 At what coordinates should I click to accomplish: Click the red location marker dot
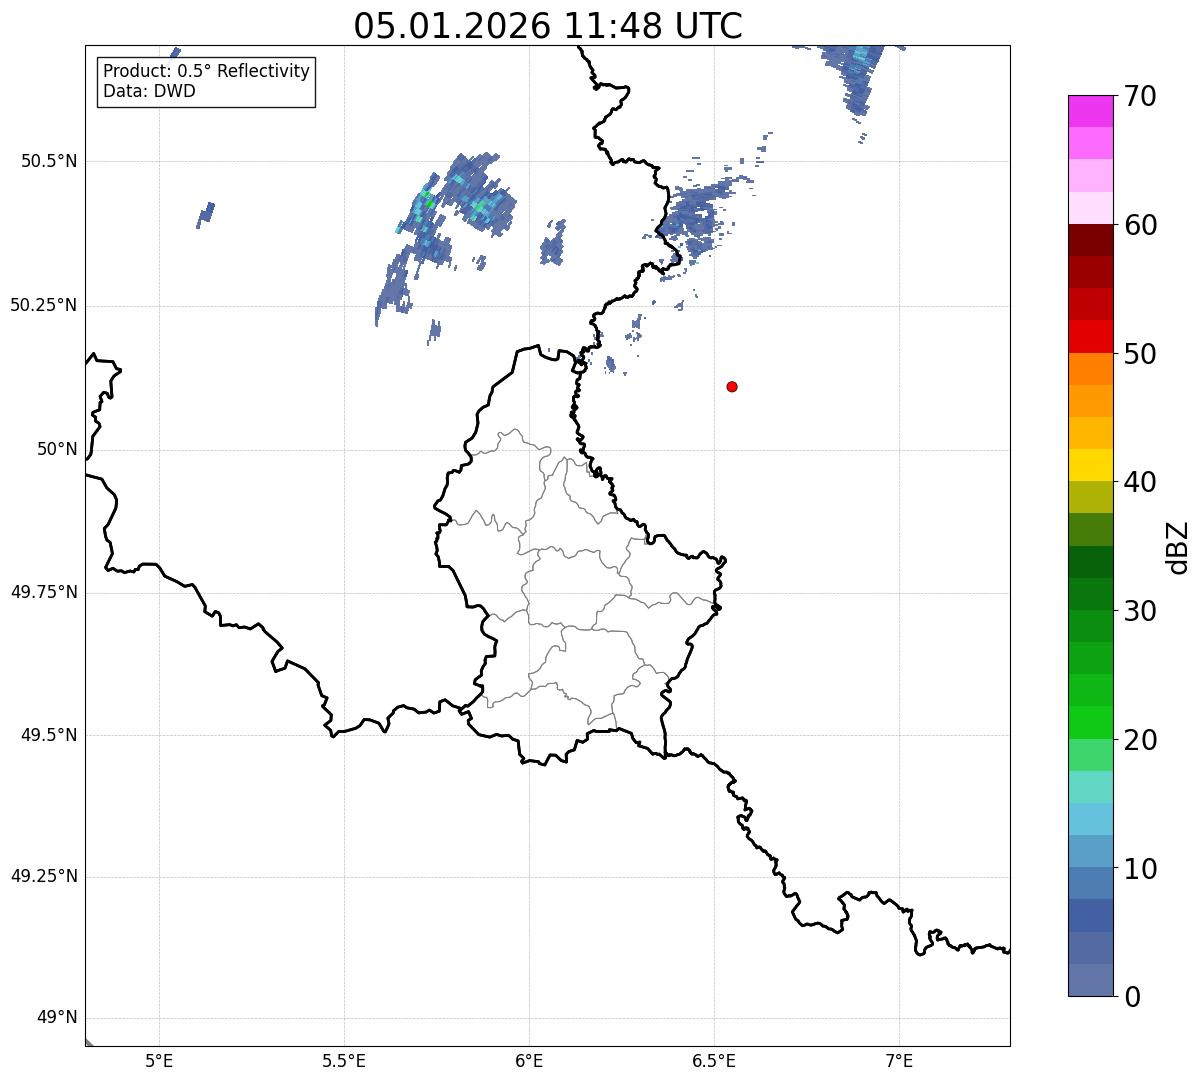732,386
